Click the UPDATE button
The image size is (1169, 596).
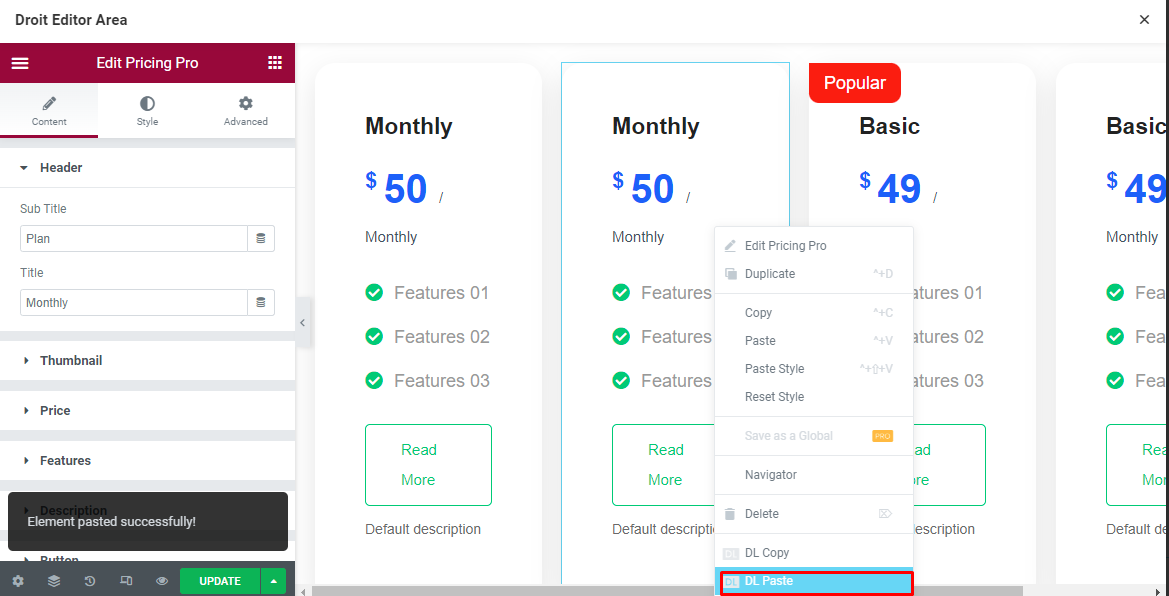tap(220, 581)
